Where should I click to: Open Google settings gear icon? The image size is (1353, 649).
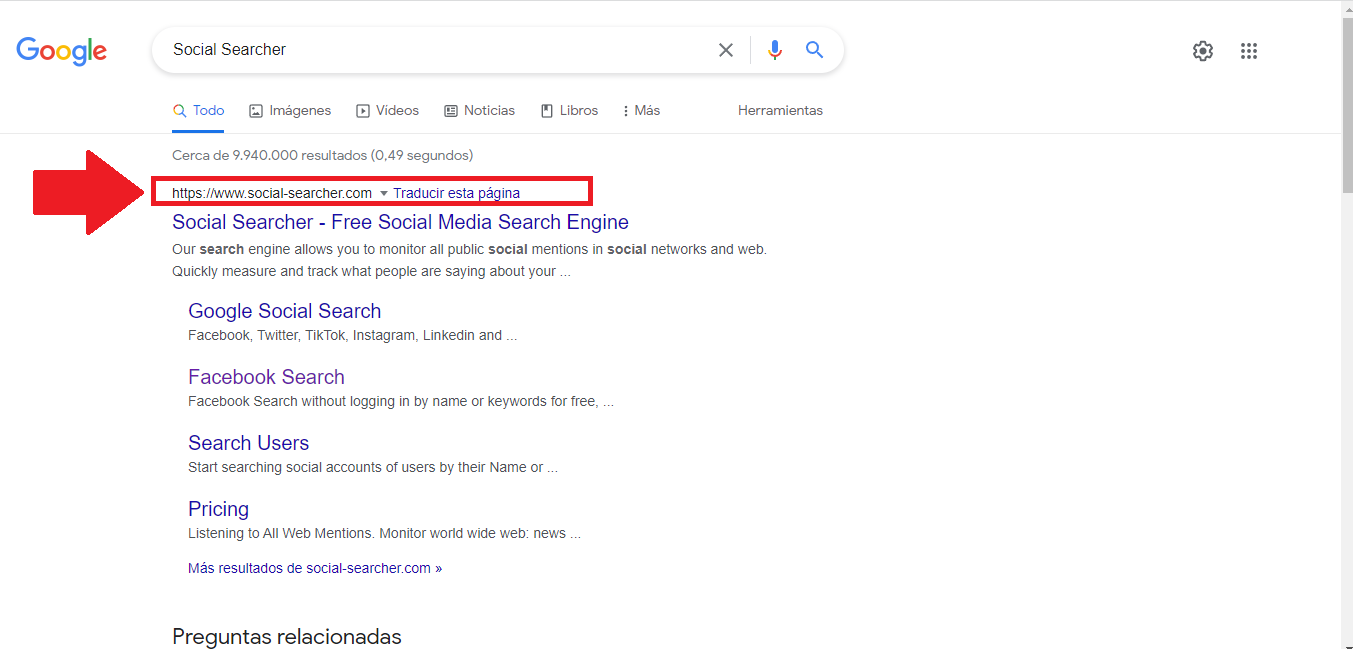1203,51
